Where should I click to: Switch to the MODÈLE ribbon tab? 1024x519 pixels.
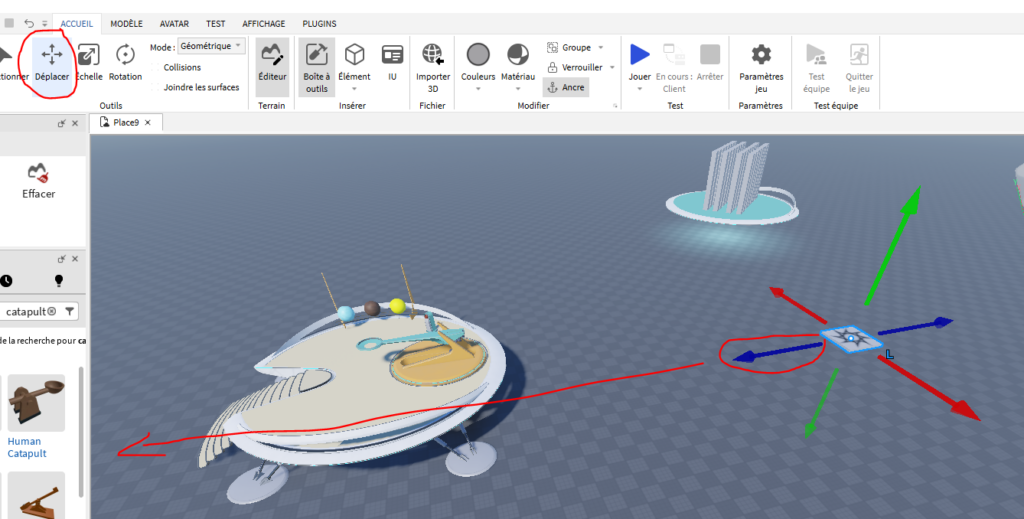pos(126,24)
